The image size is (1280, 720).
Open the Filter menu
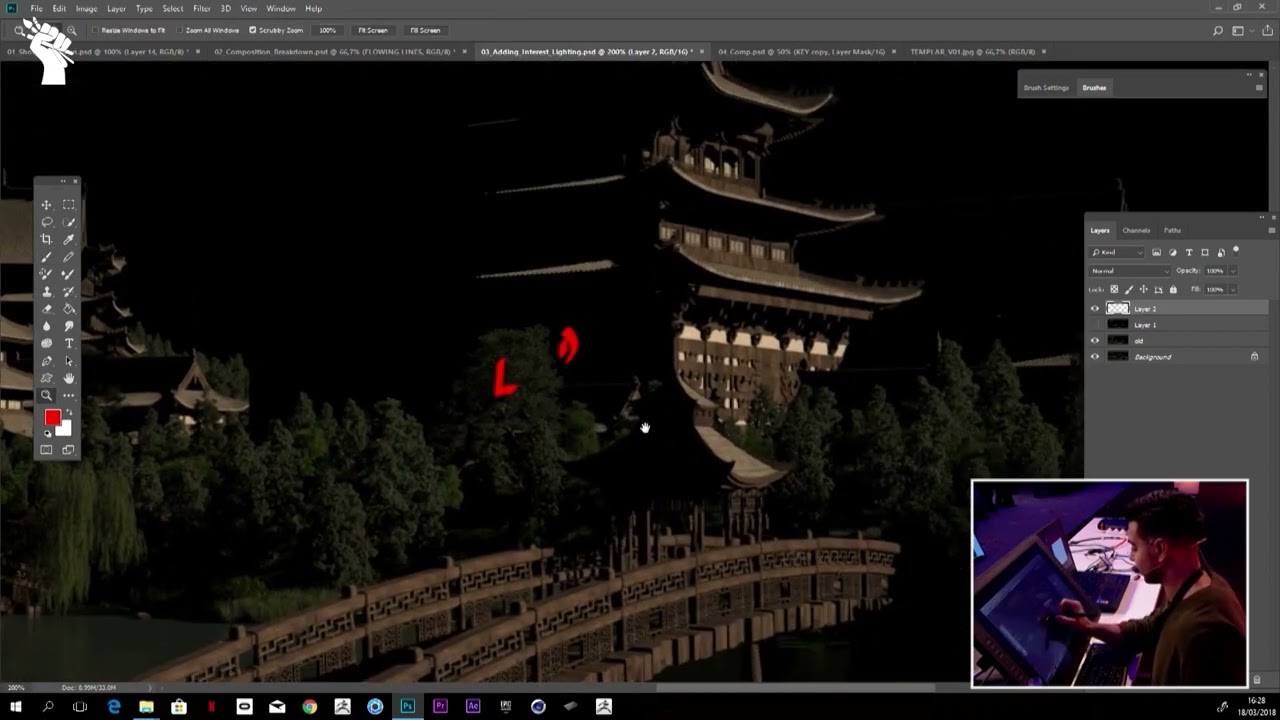pyautogui.click(x=202, y=8)
